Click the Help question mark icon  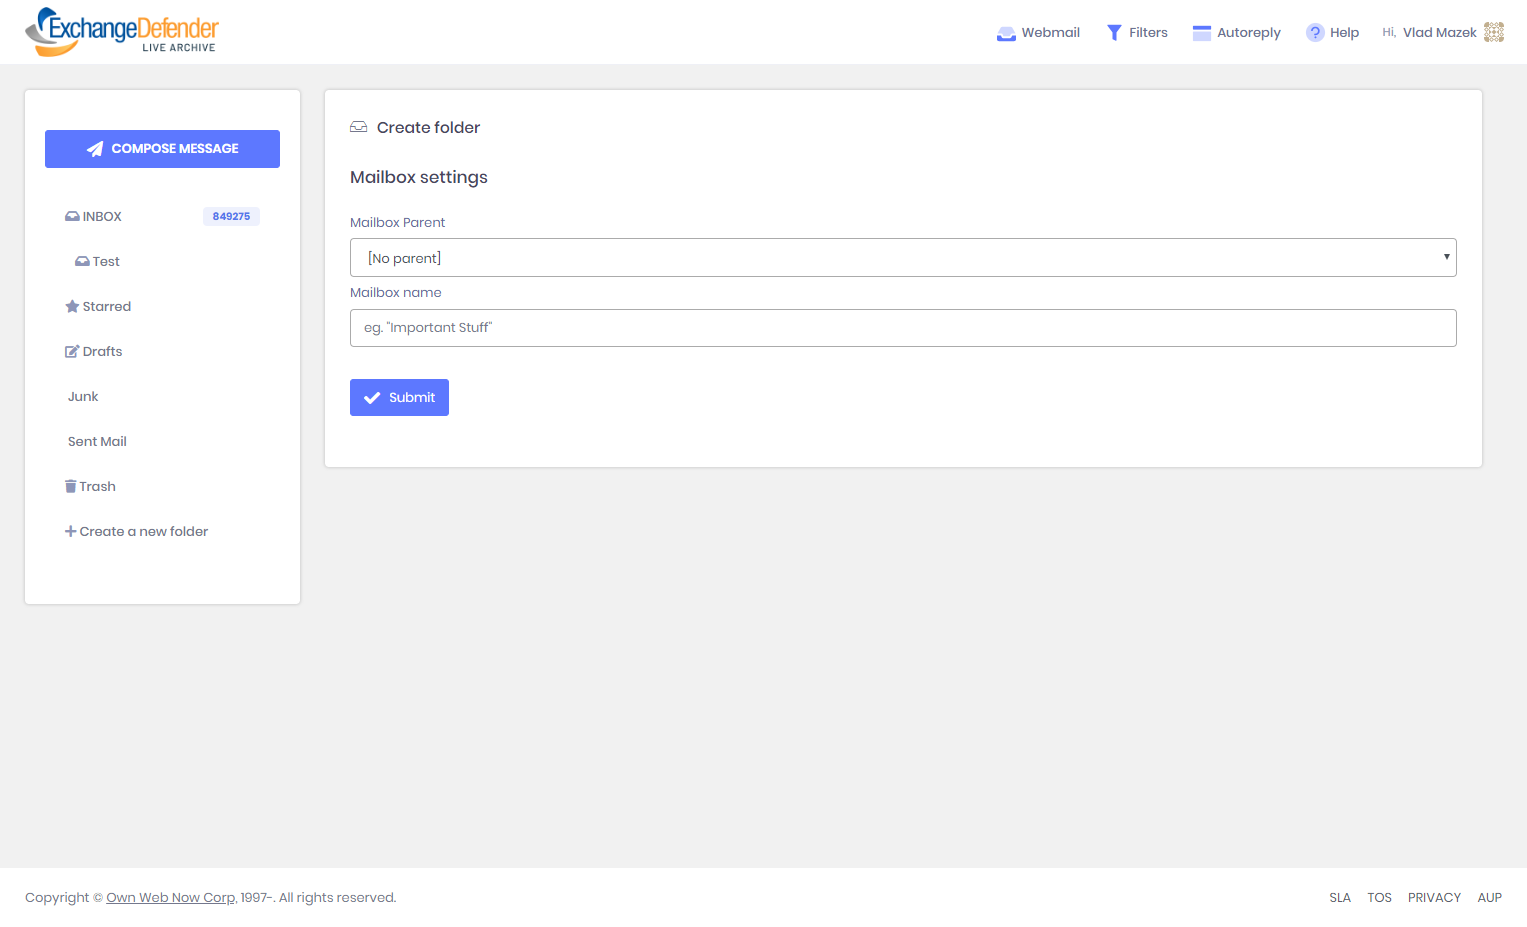[x=1315, y=33]
